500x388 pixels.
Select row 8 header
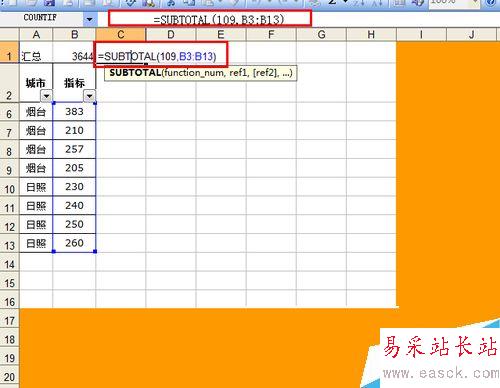point(10,149)
